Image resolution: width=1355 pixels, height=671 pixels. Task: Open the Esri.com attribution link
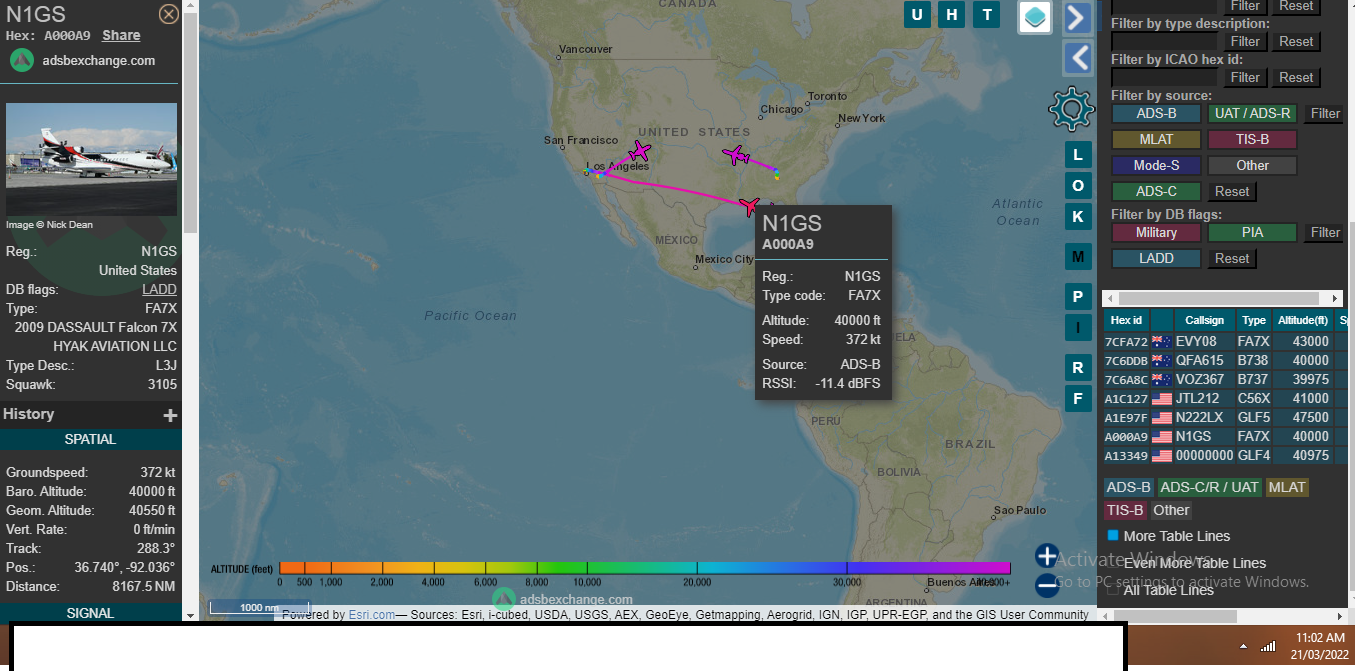[x=371, y=615]
